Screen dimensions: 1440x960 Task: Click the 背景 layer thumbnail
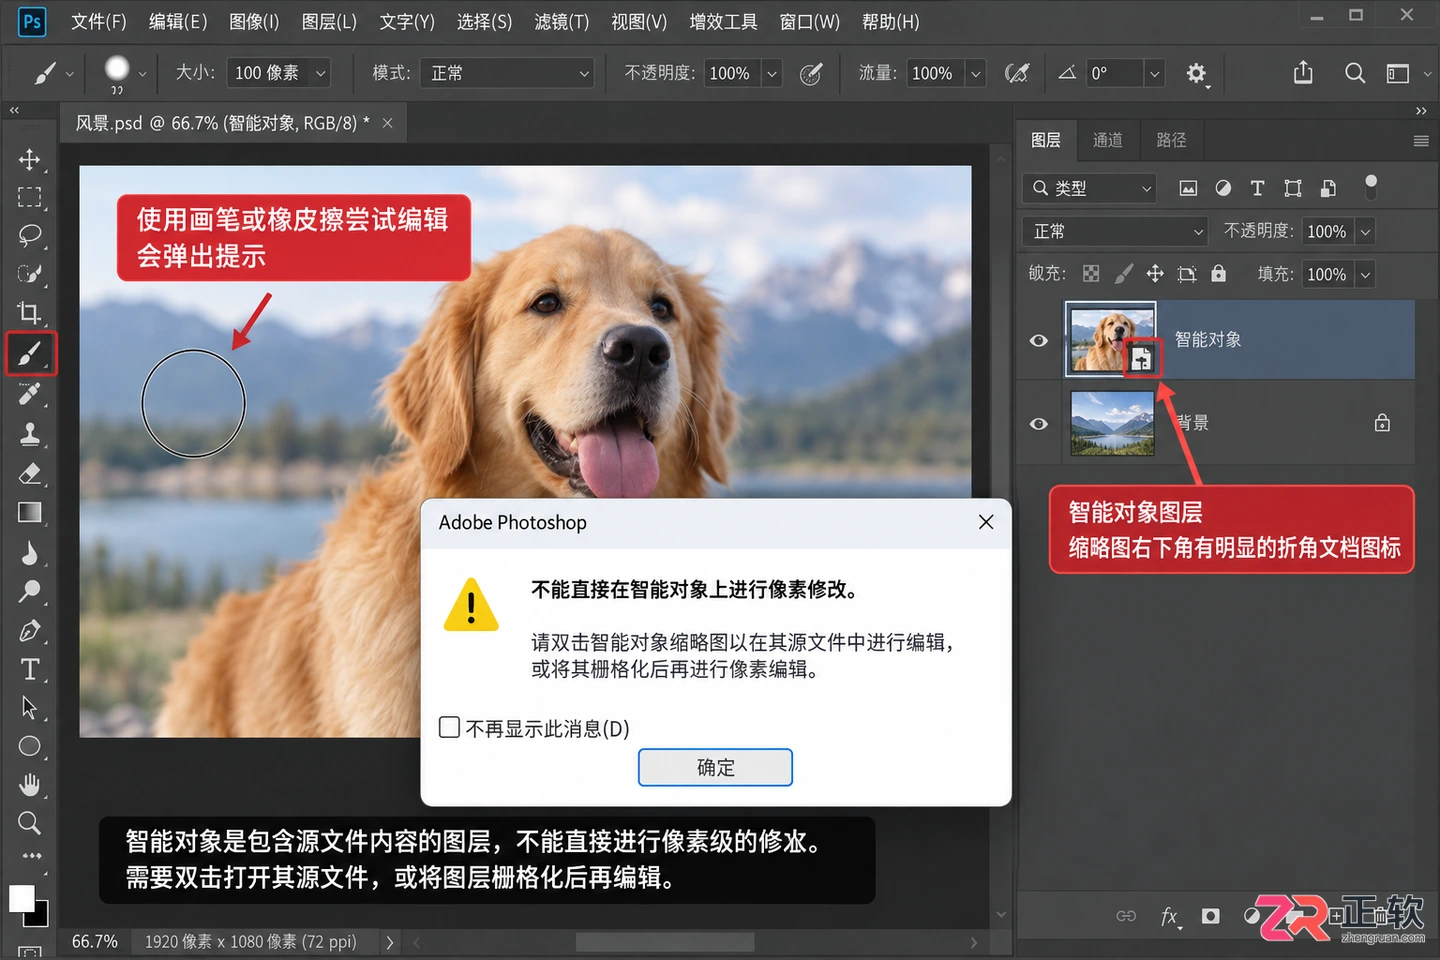click(1112, 423)
